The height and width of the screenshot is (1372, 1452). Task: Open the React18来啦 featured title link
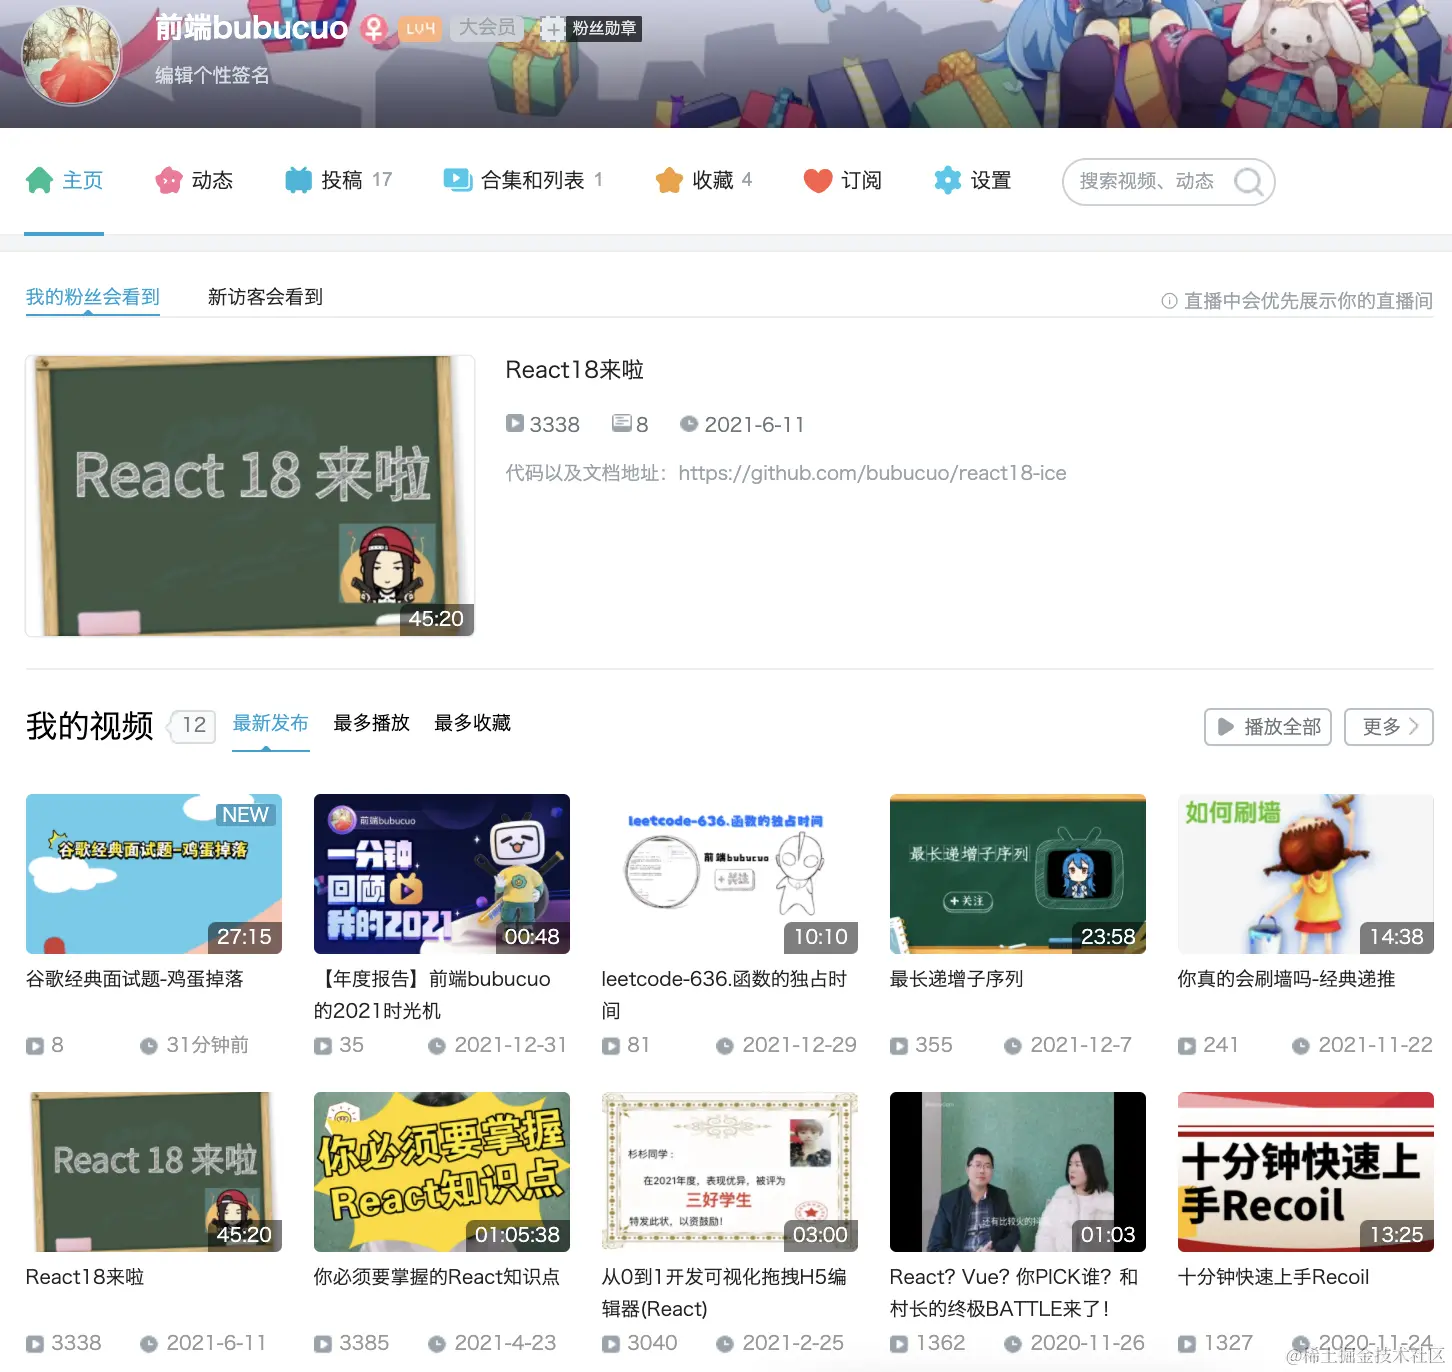click(x=575, y=370)
